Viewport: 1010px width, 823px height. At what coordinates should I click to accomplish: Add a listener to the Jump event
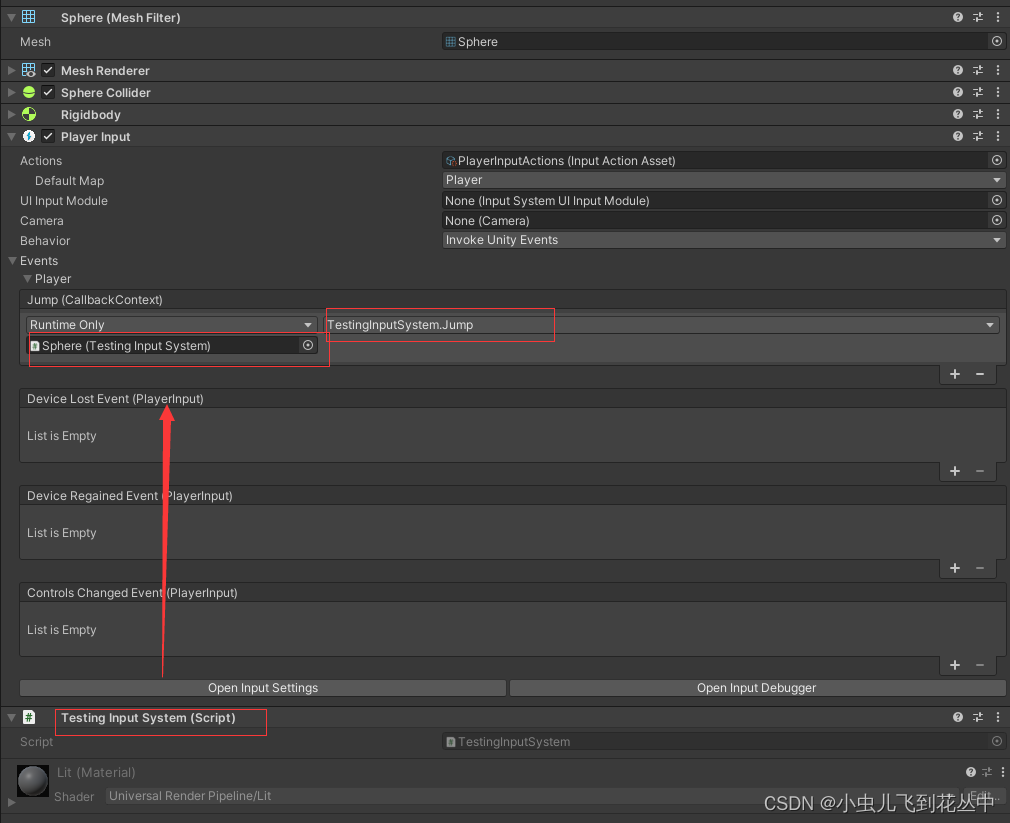point(955,374)
